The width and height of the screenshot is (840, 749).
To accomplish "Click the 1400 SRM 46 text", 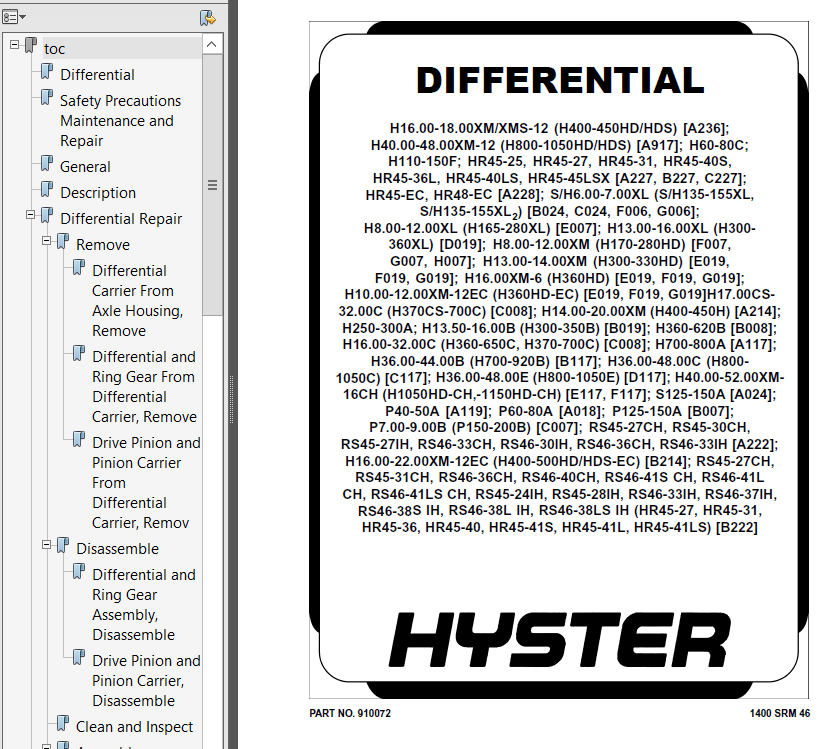I will [x=779, y=713].
